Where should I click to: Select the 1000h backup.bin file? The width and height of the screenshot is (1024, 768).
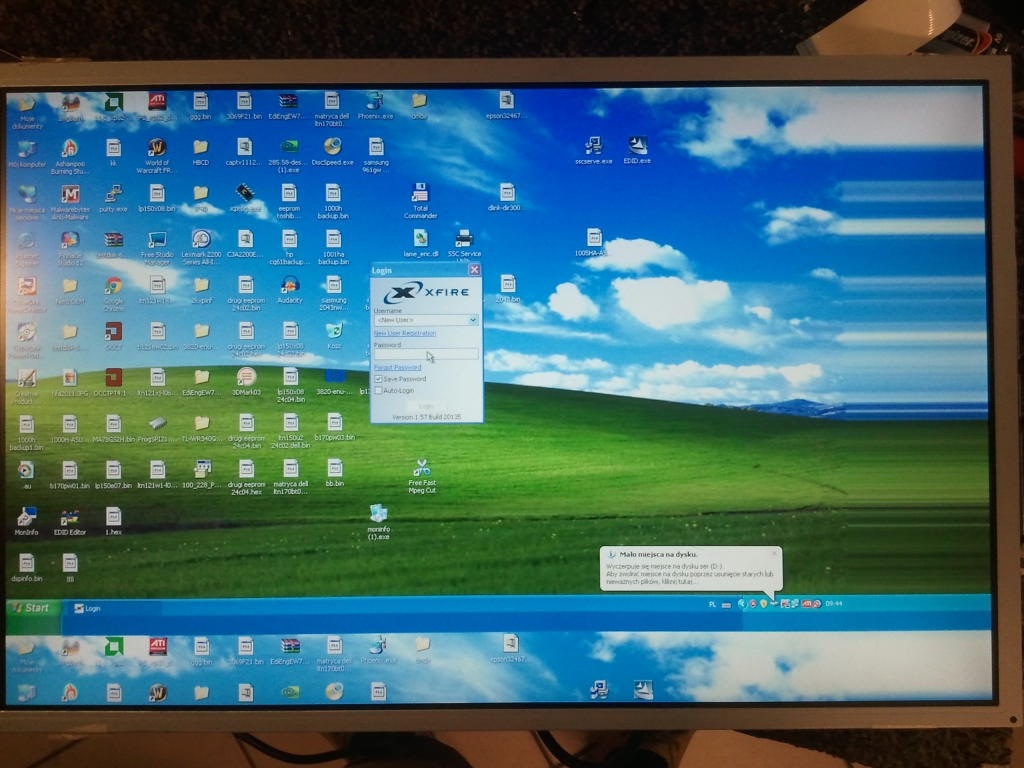tap(333, 202)
